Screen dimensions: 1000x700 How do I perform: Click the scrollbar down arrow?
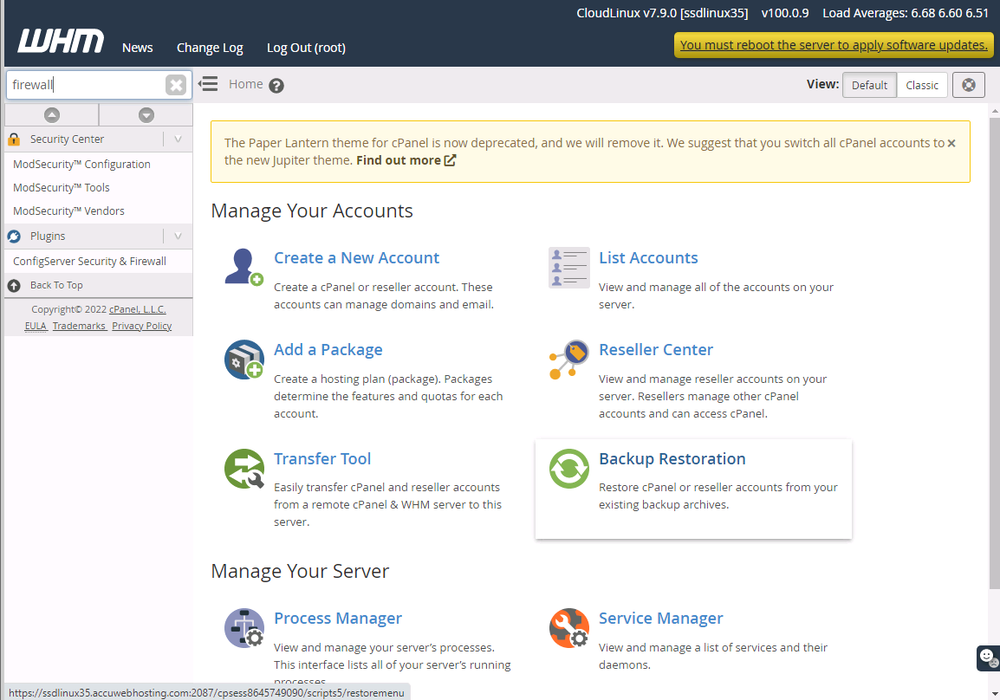pyautogui.click(x=994, y=694)
